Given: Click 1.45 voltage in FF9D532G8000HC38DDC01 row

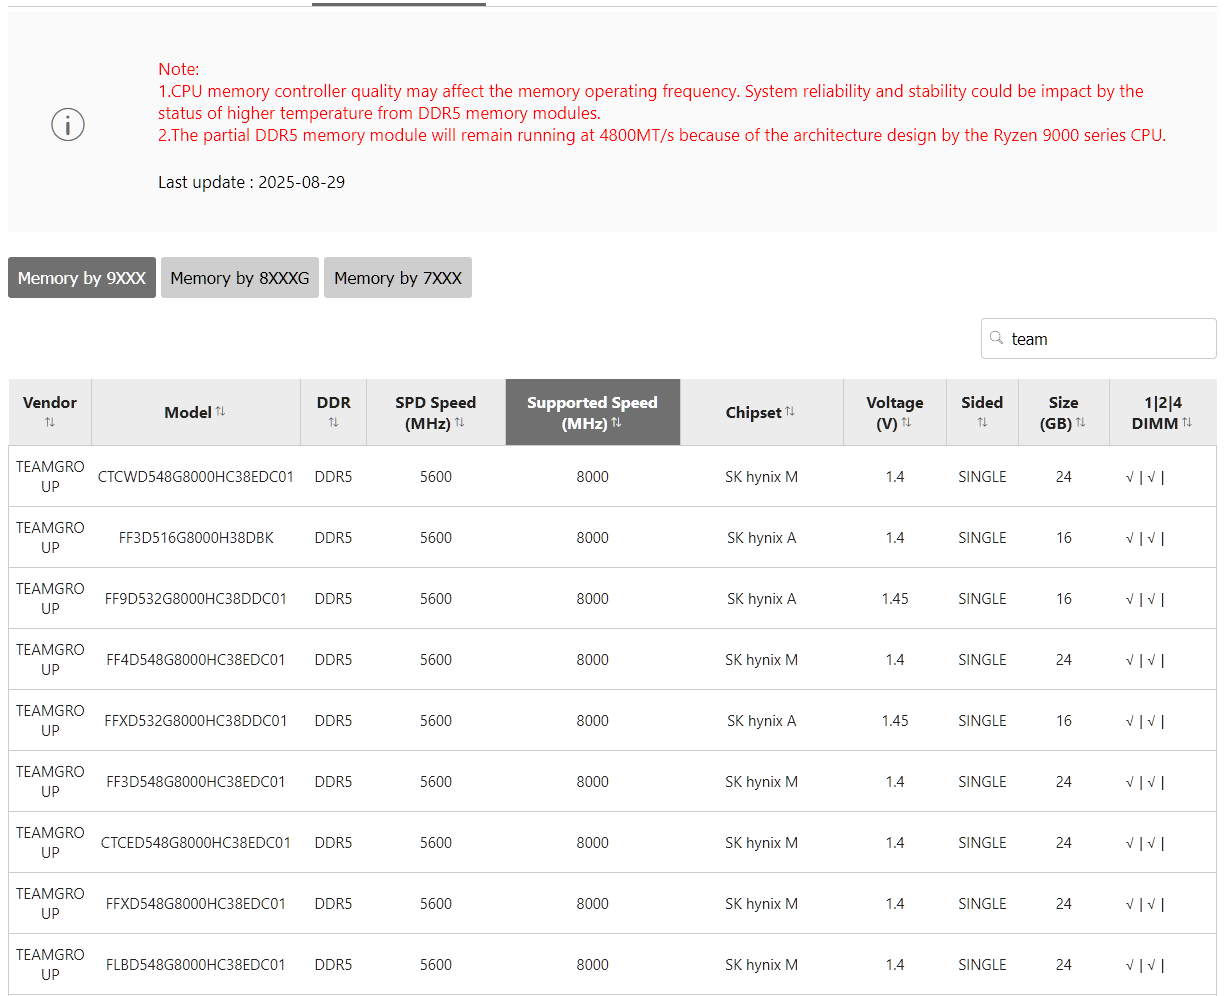Looking at the screenshot, I should [x=895, y=599].
